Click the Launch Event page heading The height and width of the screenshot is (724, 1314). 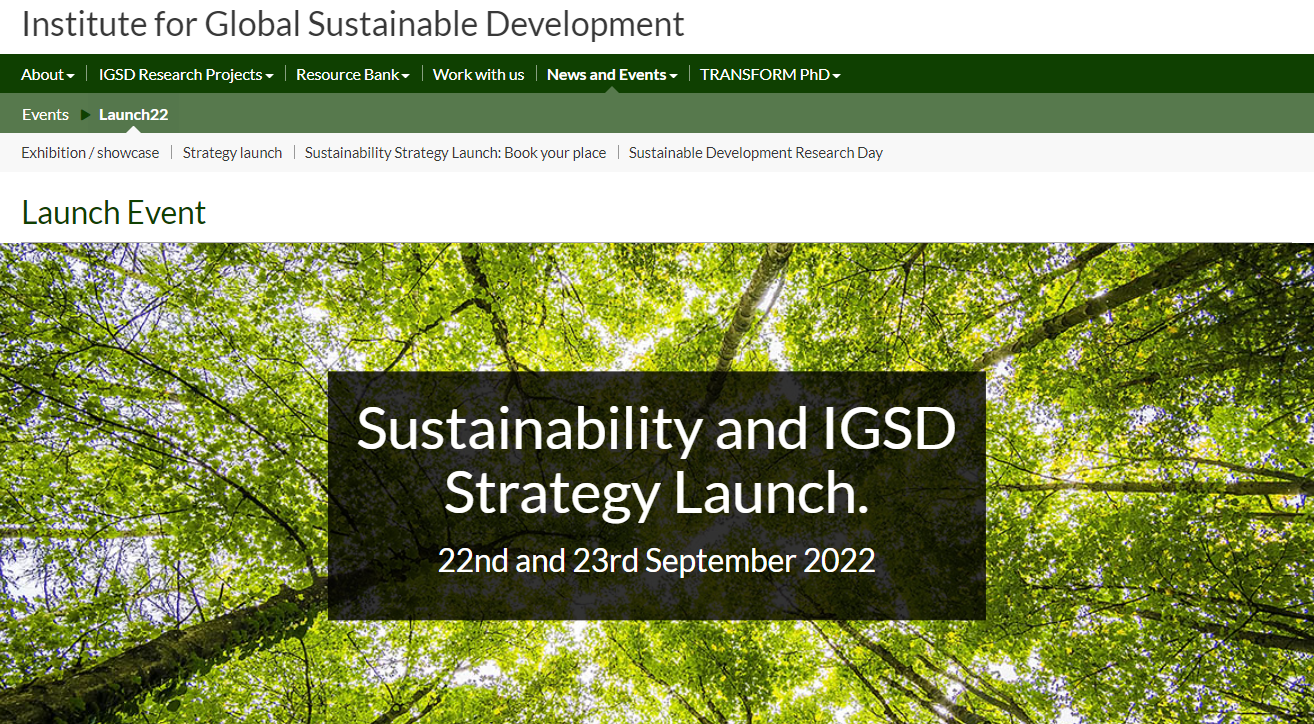pyautogui.click(x=114, y=213)
